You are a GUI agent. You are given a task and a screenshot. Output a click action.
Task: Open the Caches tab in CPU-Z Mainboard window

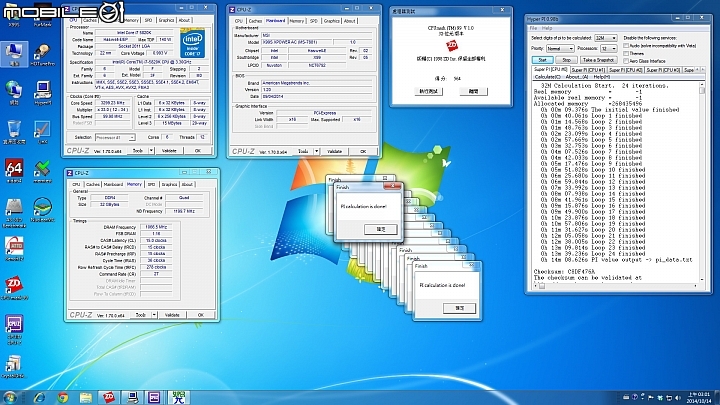[x=255, y=21]
